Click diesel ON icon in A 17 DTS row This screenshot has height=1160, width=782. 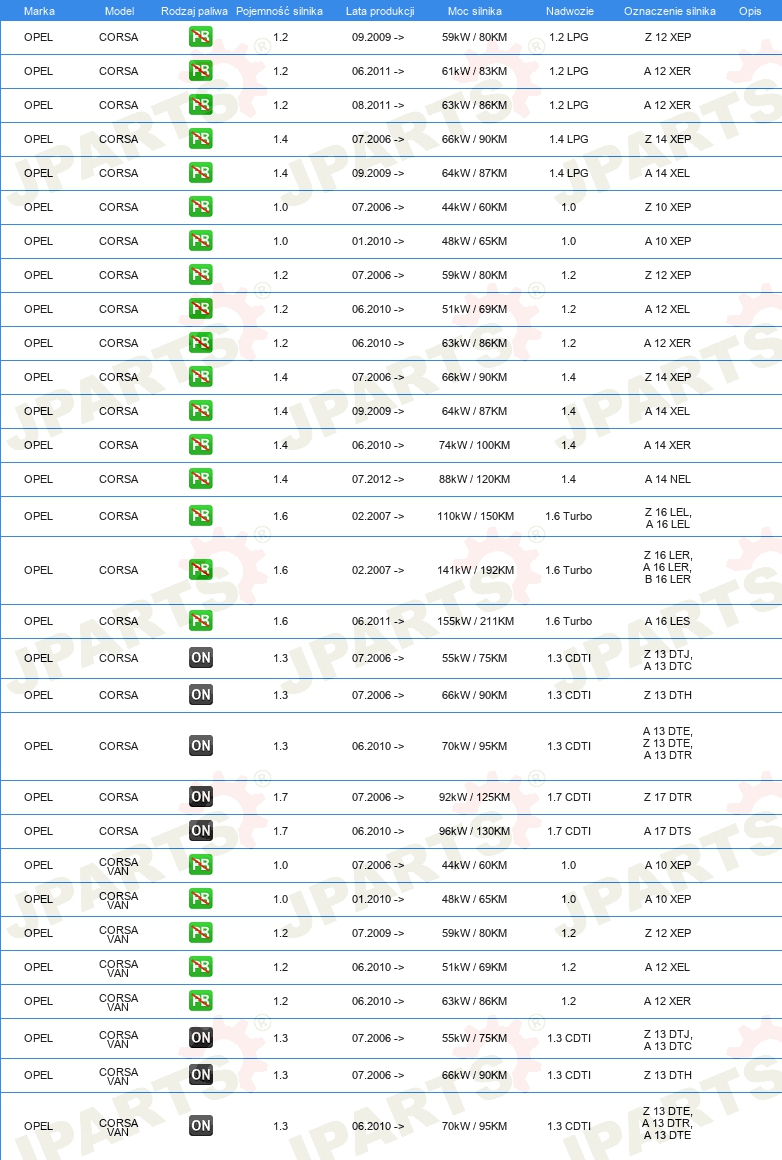coord(200,832)
